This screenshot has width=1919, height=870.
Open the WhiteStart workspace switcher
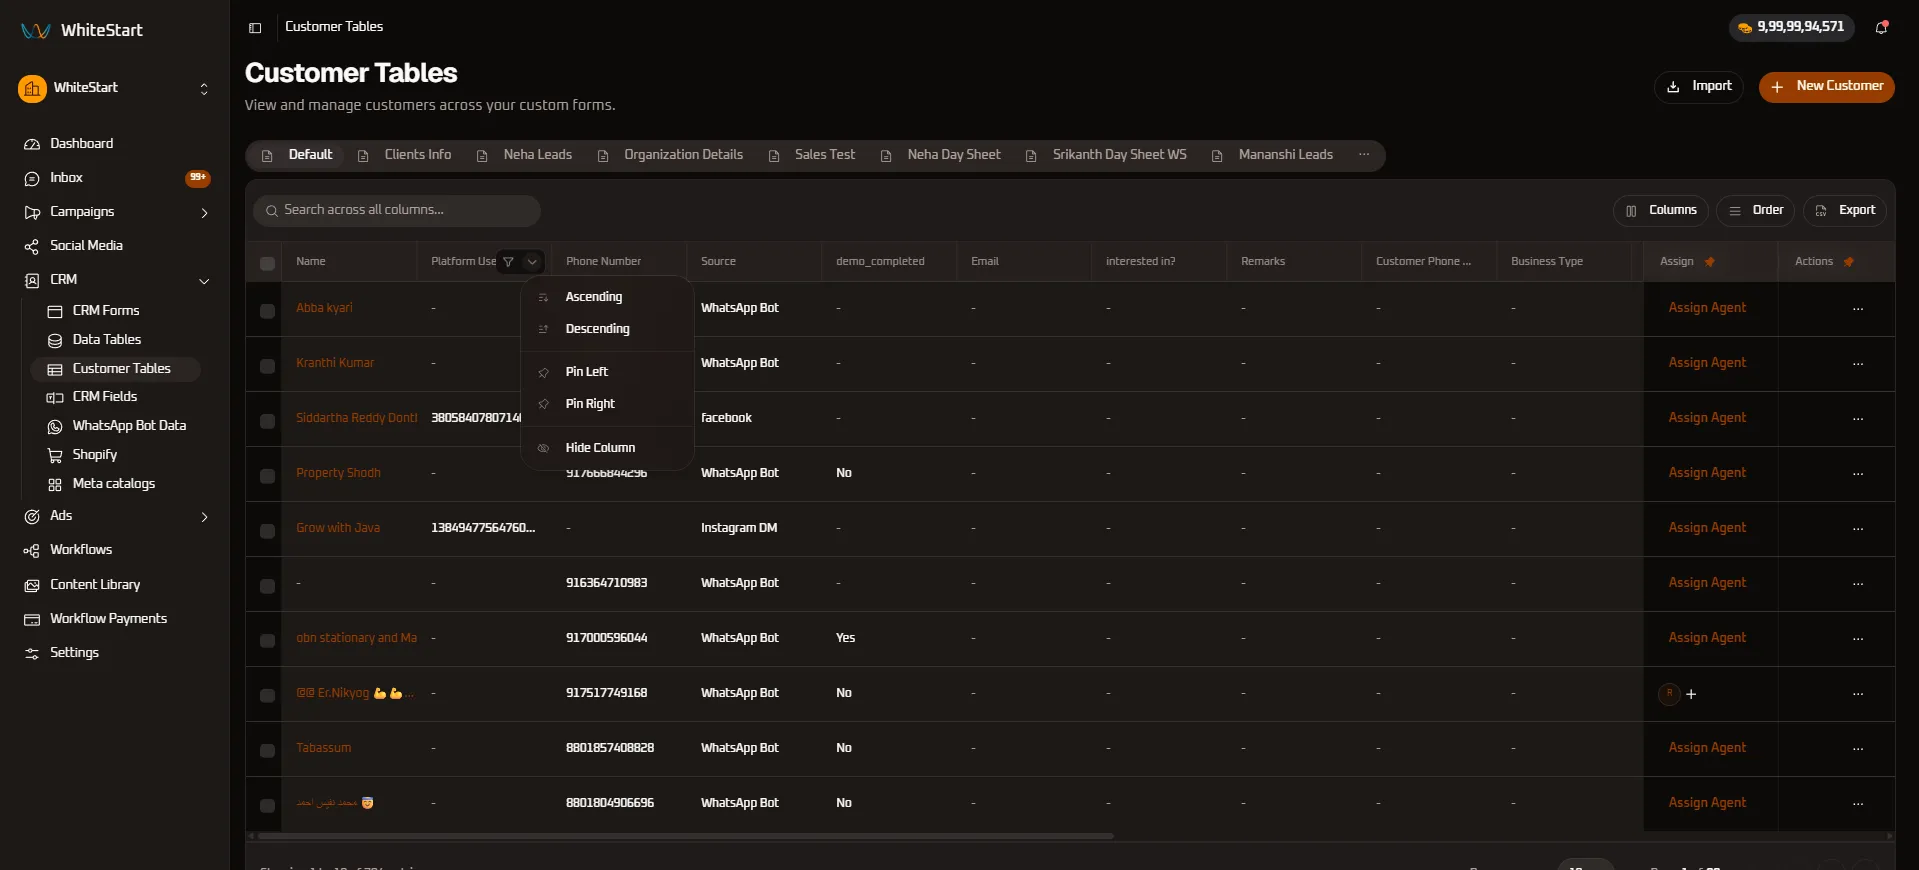click(x=115, y=89)
